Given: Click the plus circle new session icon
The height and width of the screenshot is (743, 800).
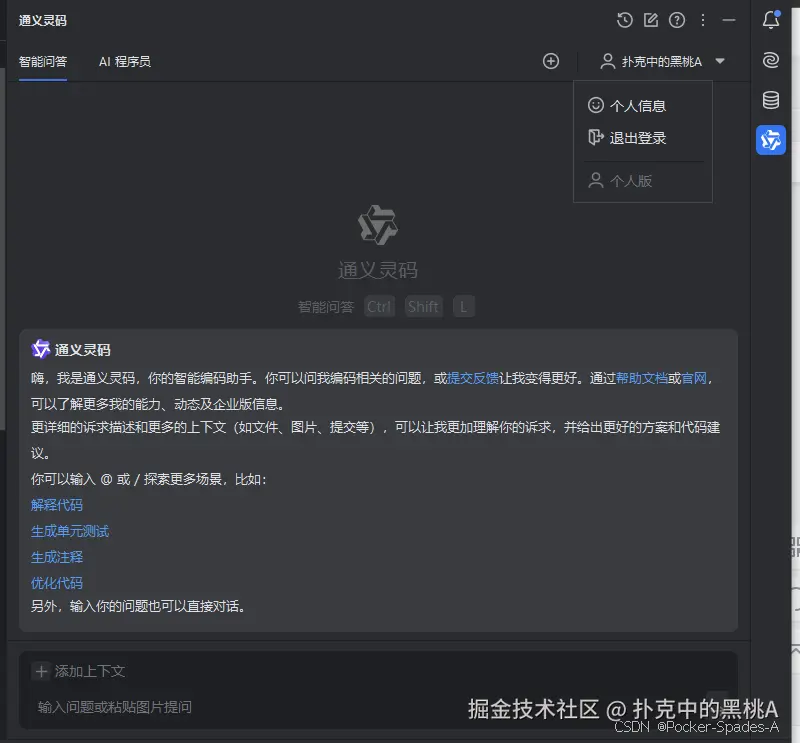Looking at the screenshot, I should point(551,61).
